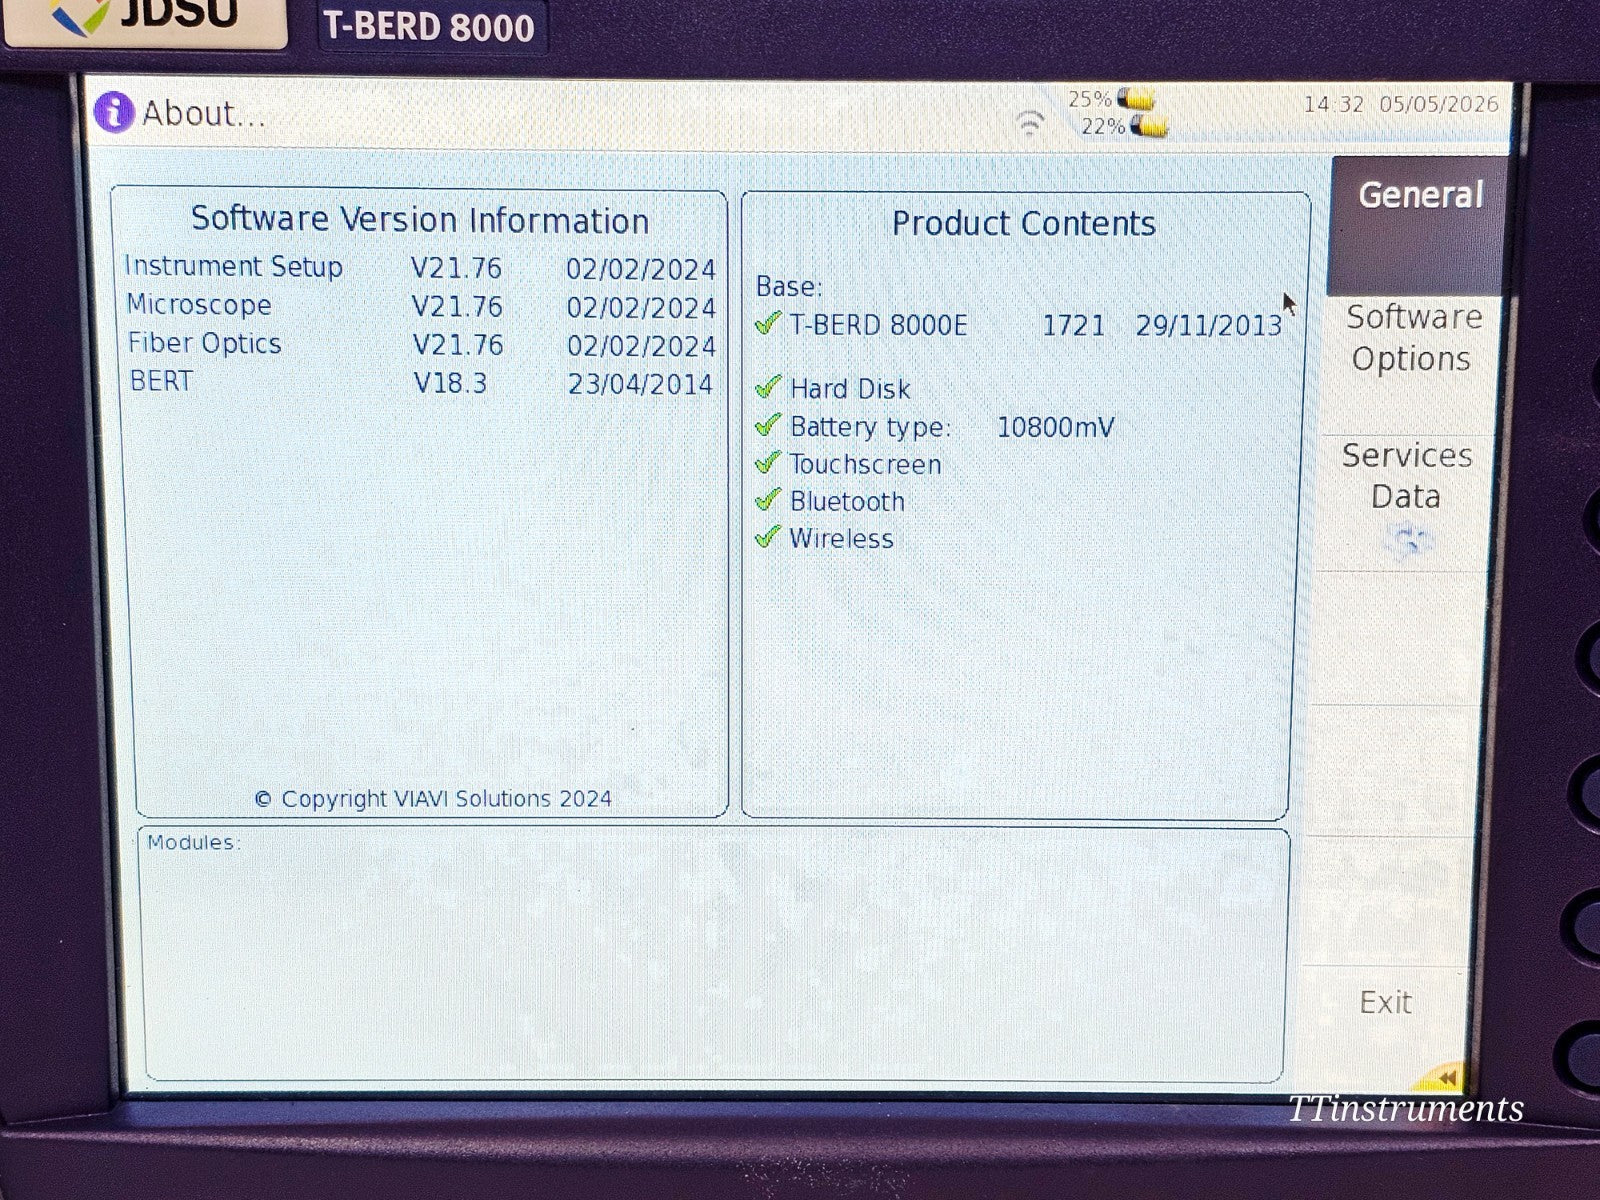Click Instrument Setup version V21.76
This screenshot has width=1600, height=1200.
(456, 269)
